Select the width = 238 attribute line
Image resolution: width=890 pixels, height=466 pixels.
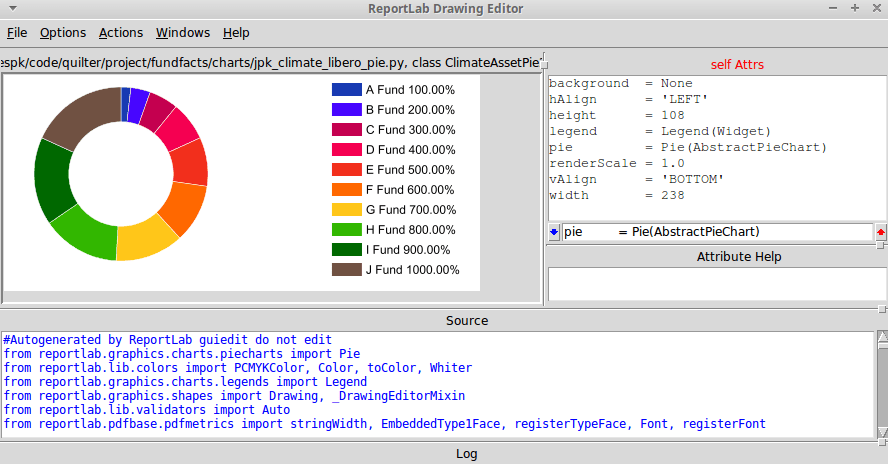[616, 195]
